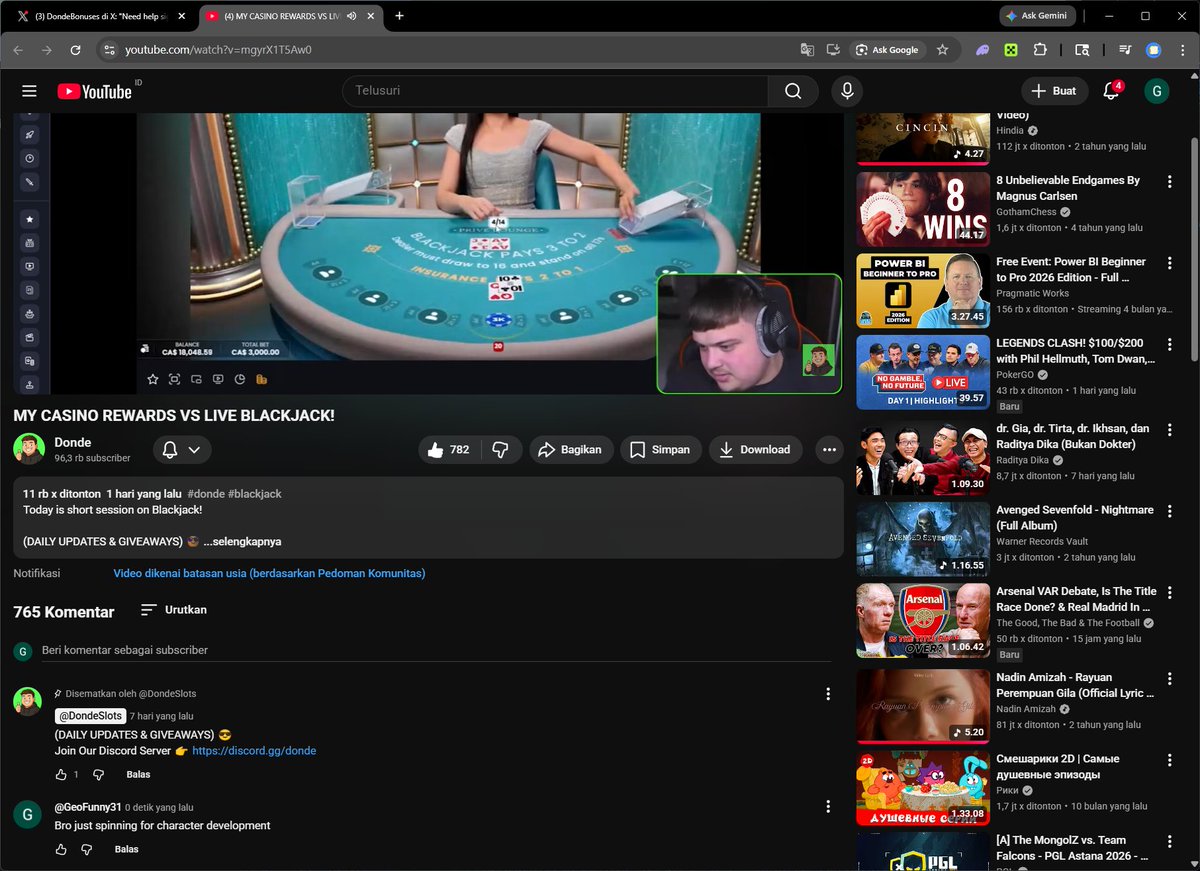Focus the add comment field
Image resolution: width=1200 pixels, height=871 pixels.
(x=436, y=651)
